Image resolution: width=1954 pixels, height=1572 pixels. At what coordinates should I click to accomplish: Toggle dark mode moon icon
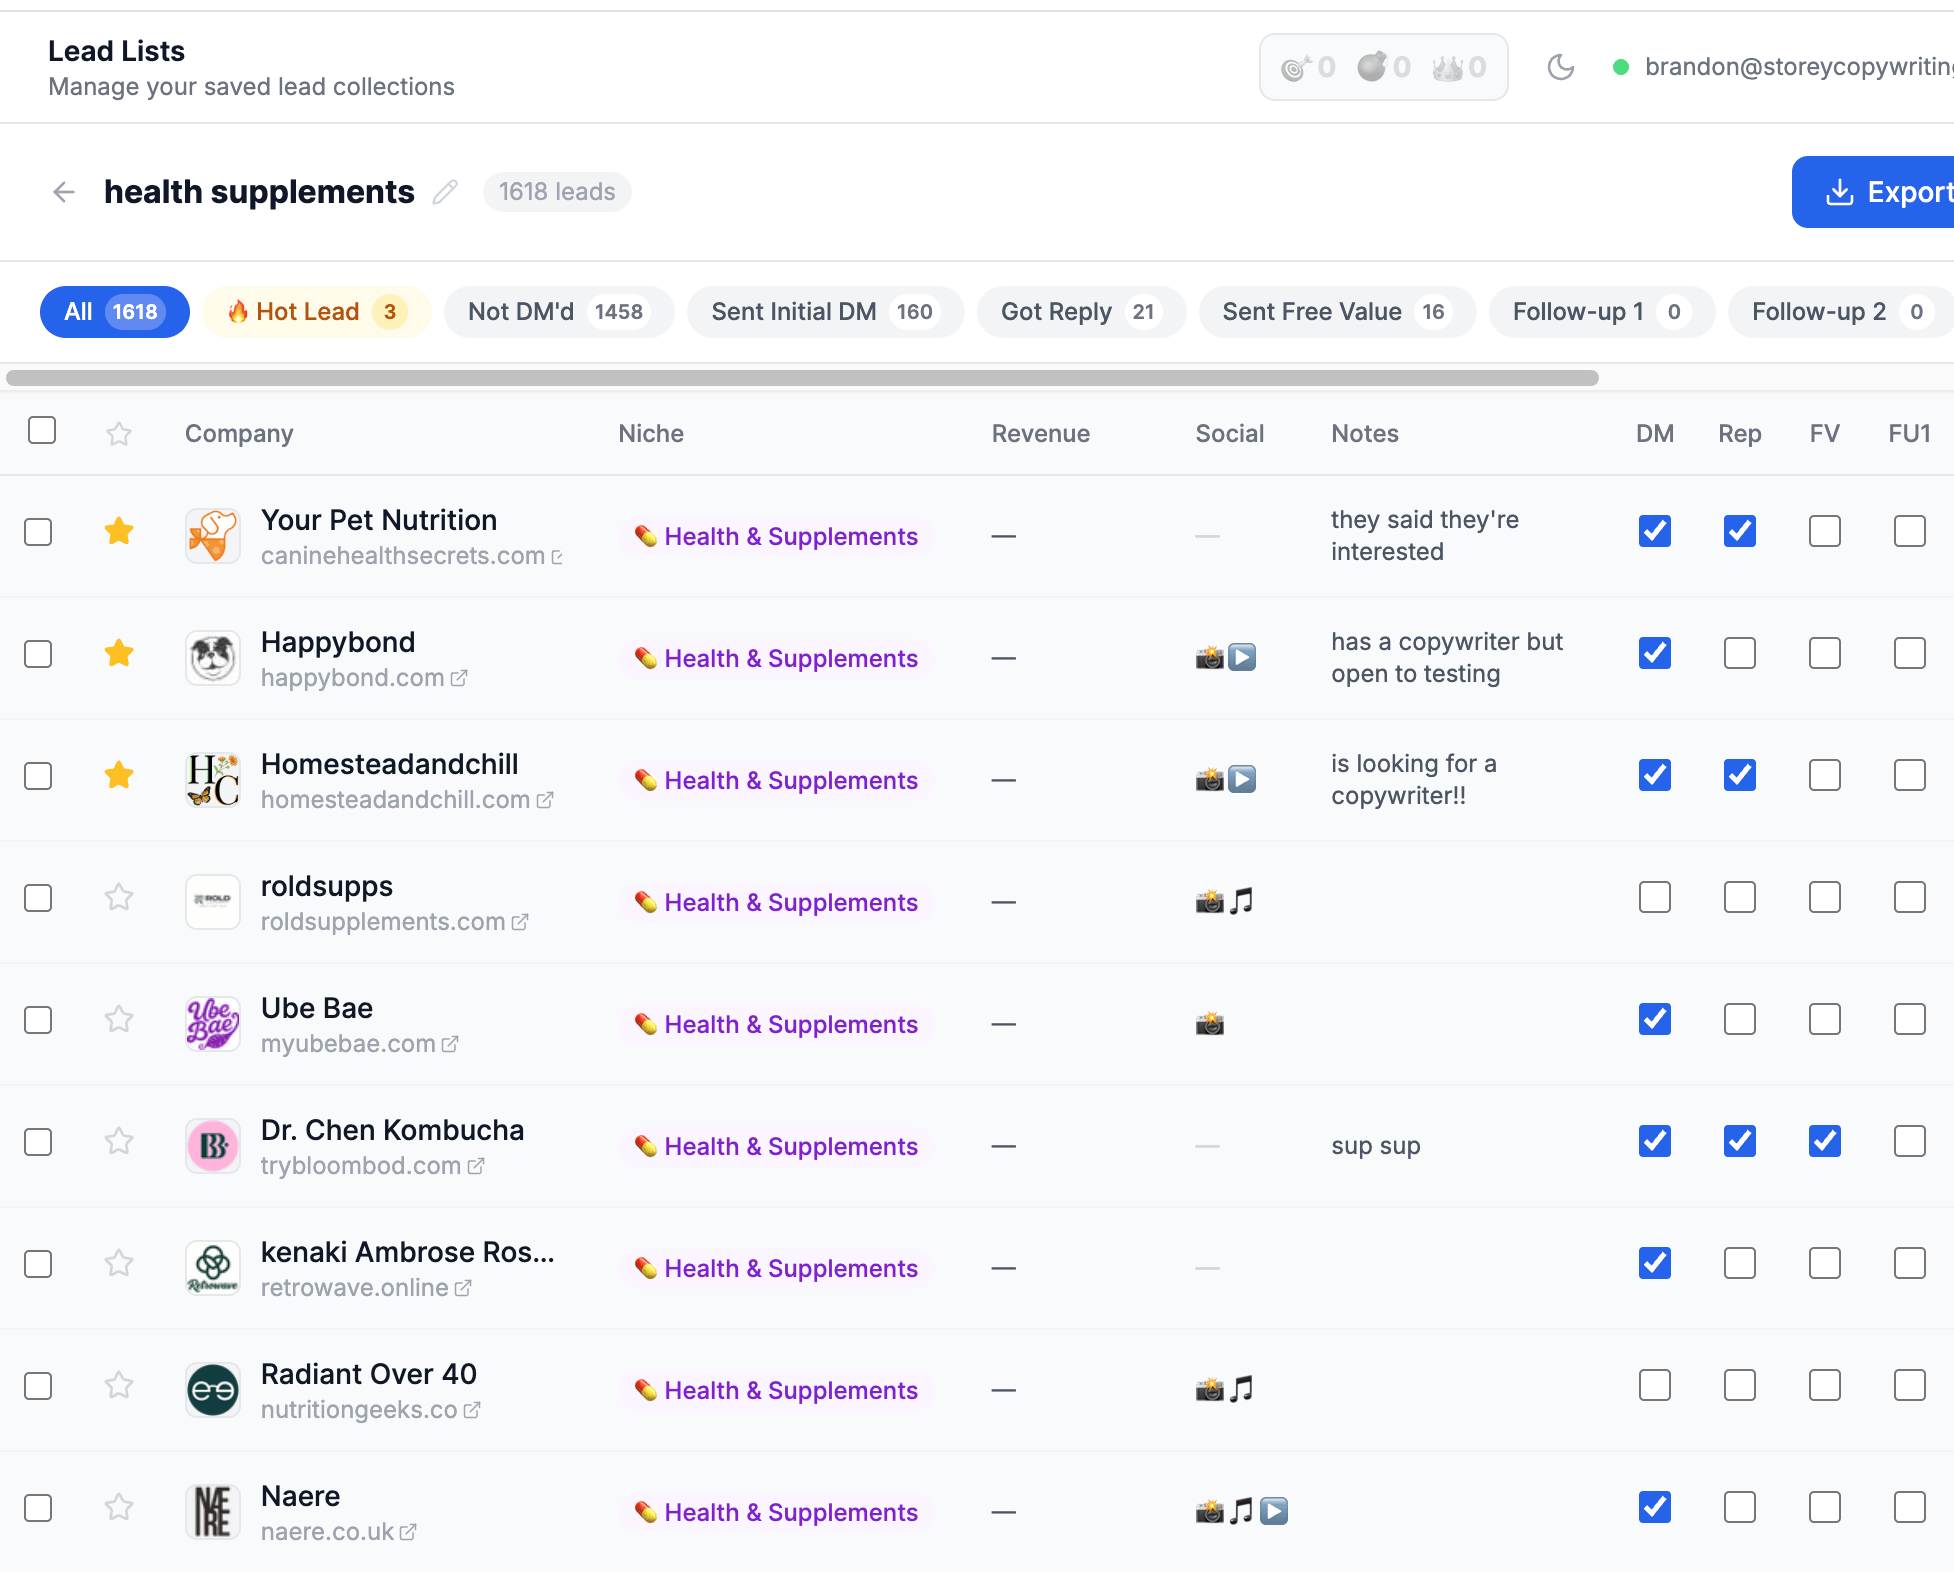1560,67
